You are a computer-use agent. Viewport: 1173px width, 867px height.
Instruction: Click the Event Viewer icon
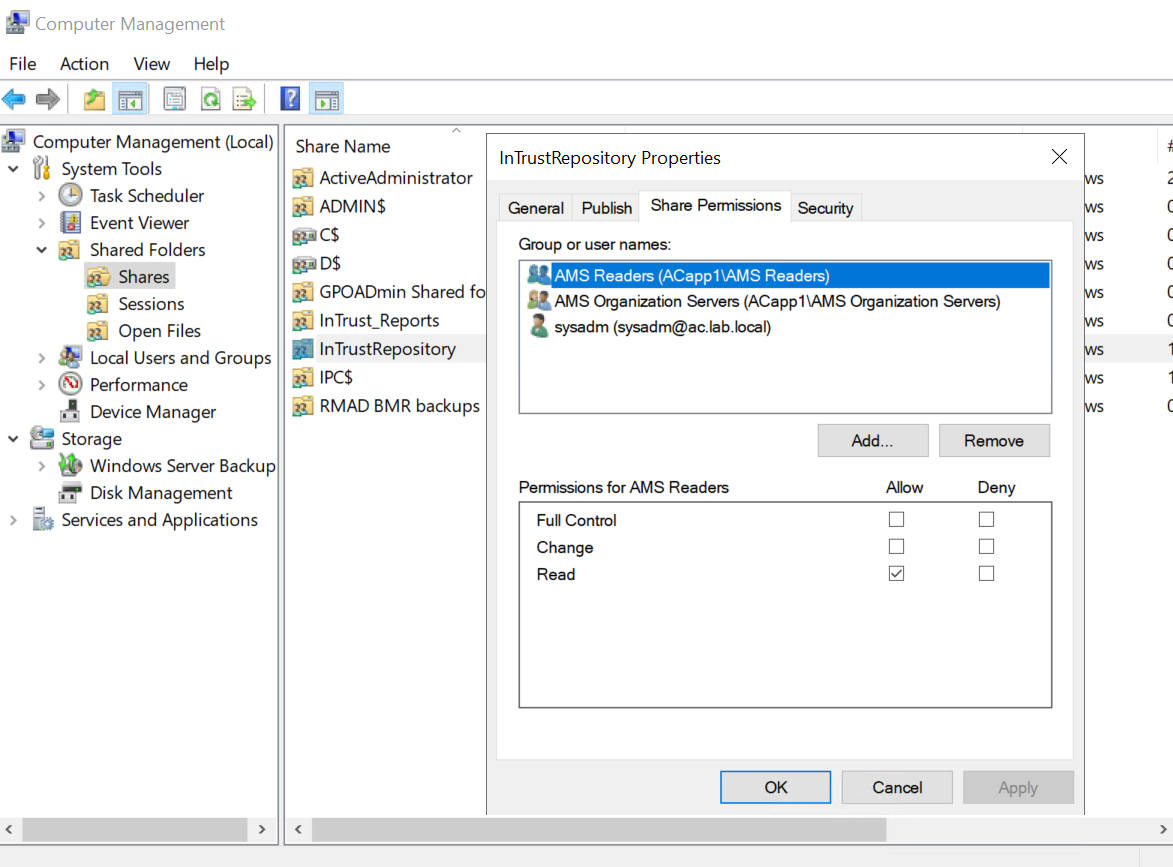70,222
